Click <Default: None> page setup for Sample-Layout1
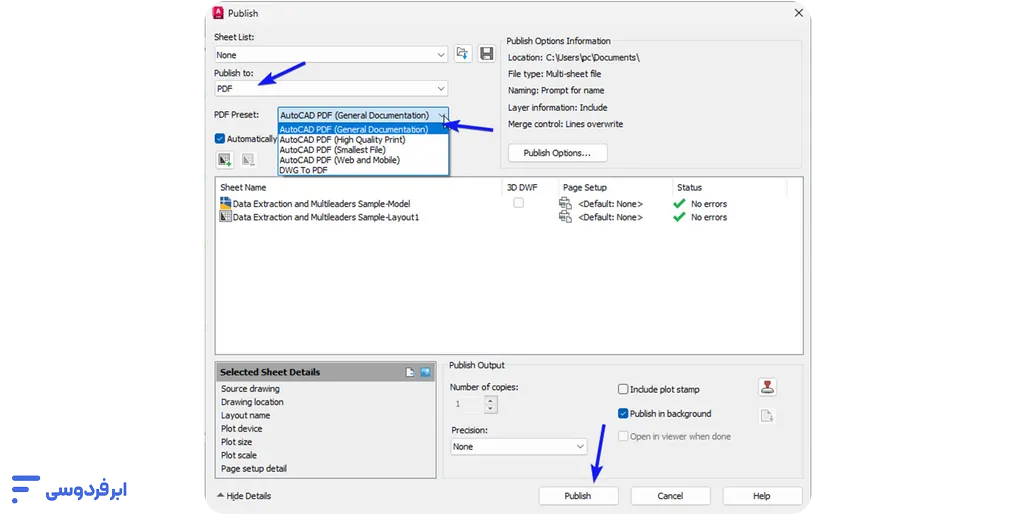 click(x=611, y=217)
